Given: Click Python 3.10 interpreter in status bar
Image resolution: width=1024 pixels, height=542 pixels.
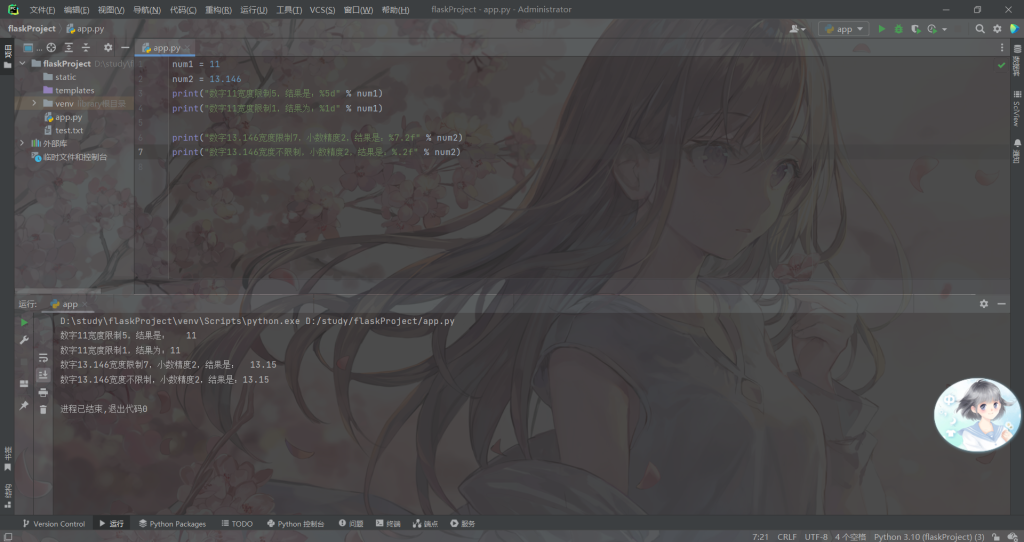Looking at the screenshot, I should [928, 536].
